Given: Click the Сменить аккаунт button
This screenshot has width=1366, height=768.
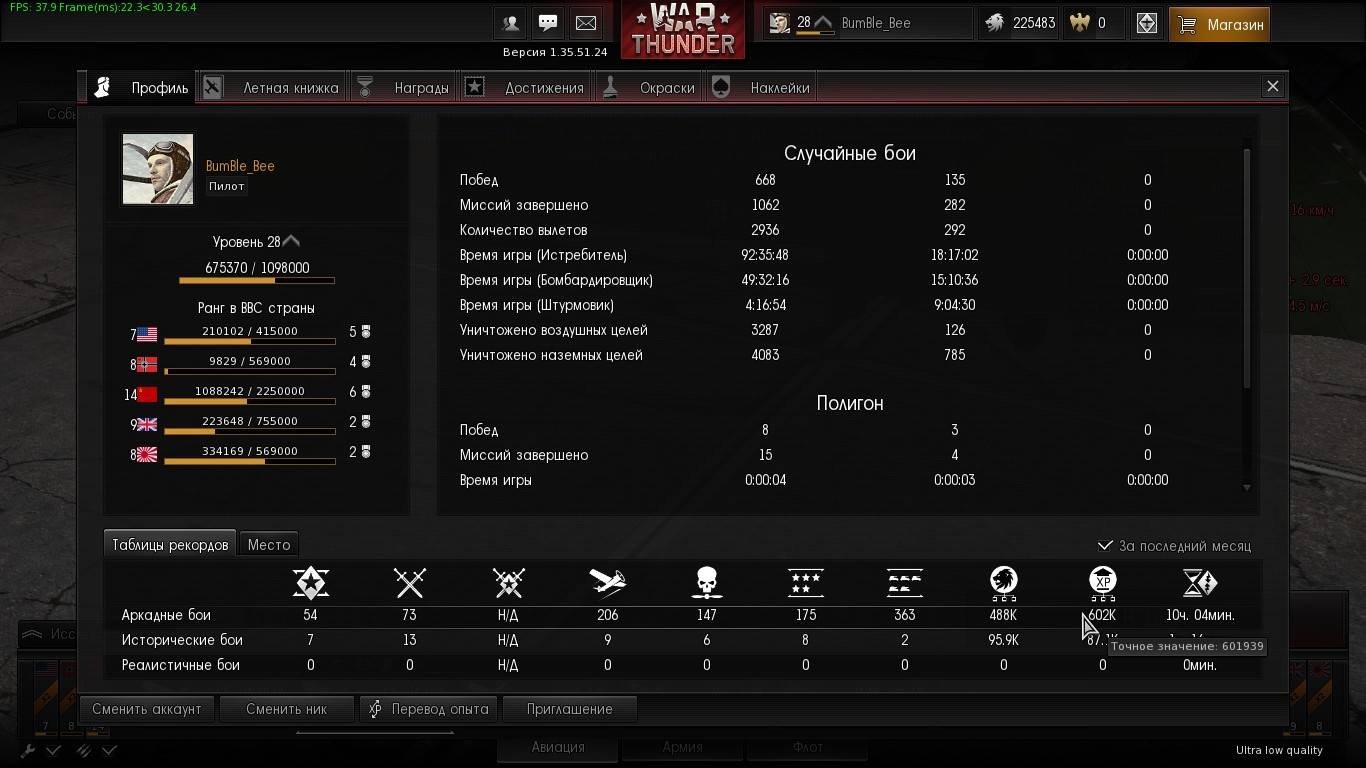Looking at the screenshot, I should pos(147,709).
